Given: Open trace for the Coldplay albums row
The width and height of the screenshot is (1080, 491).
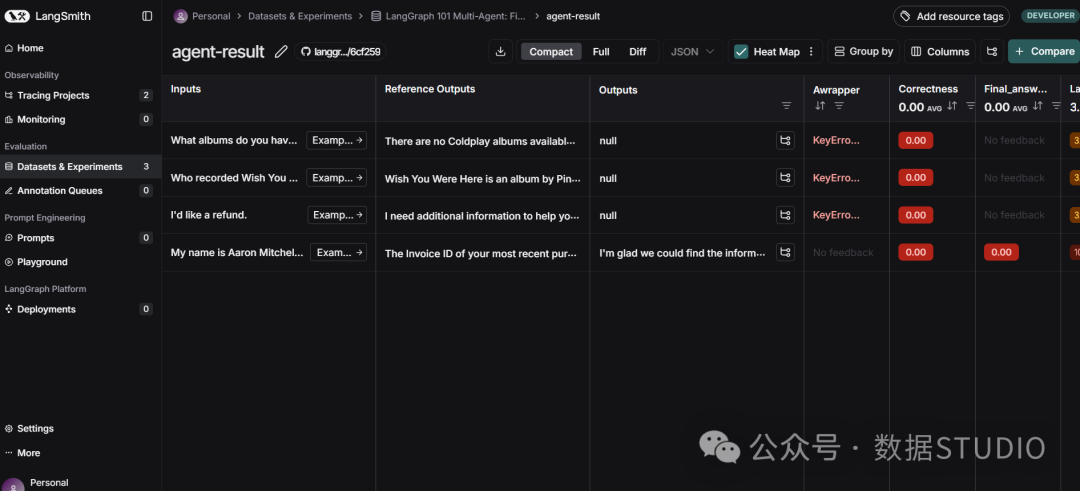Looking at the screenshot, I should point(785,140).
